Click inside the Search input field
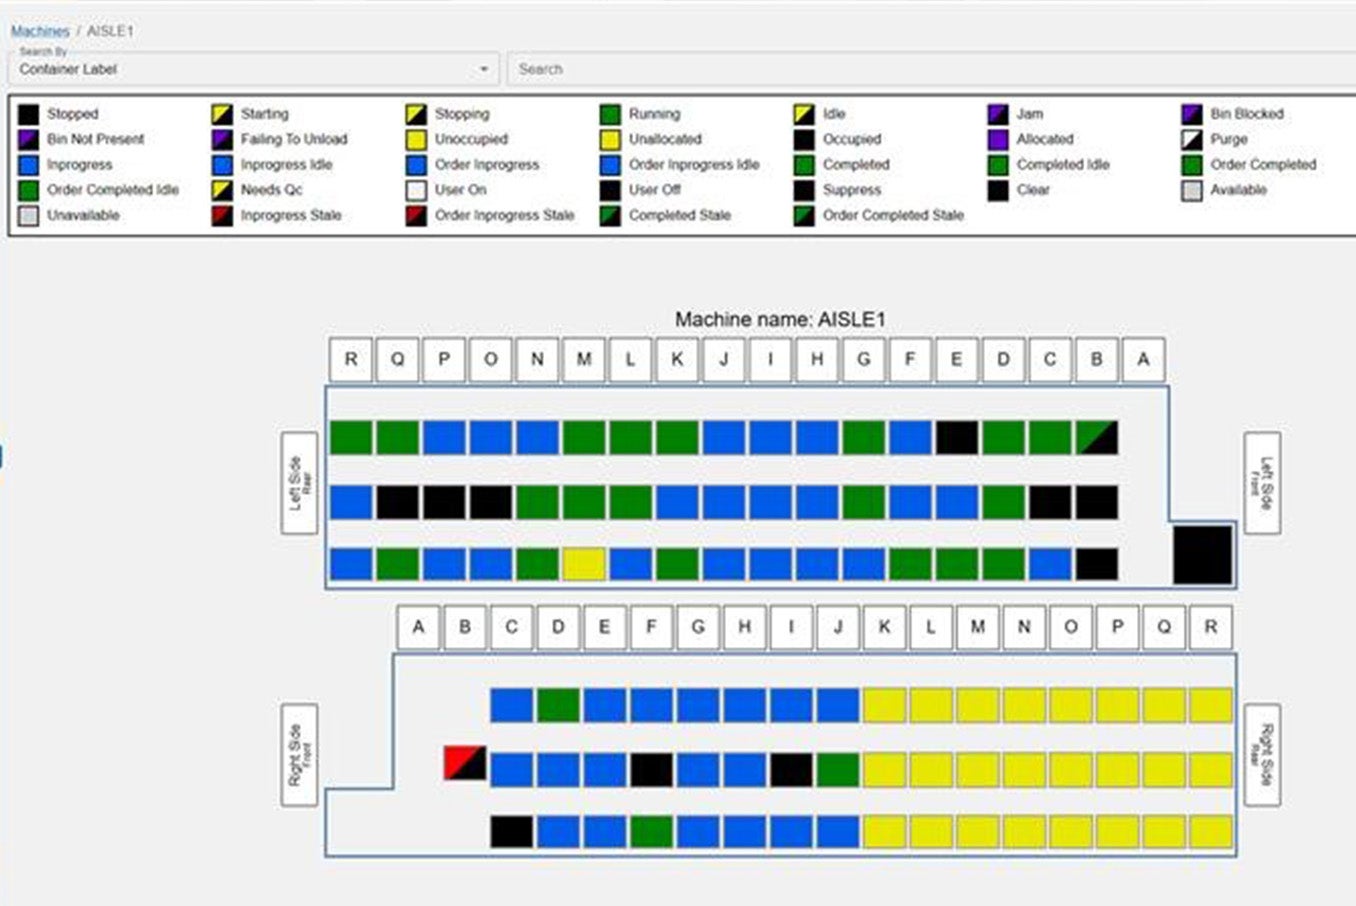This screenshot has width=1356, height=906. (x=700, y=69)
